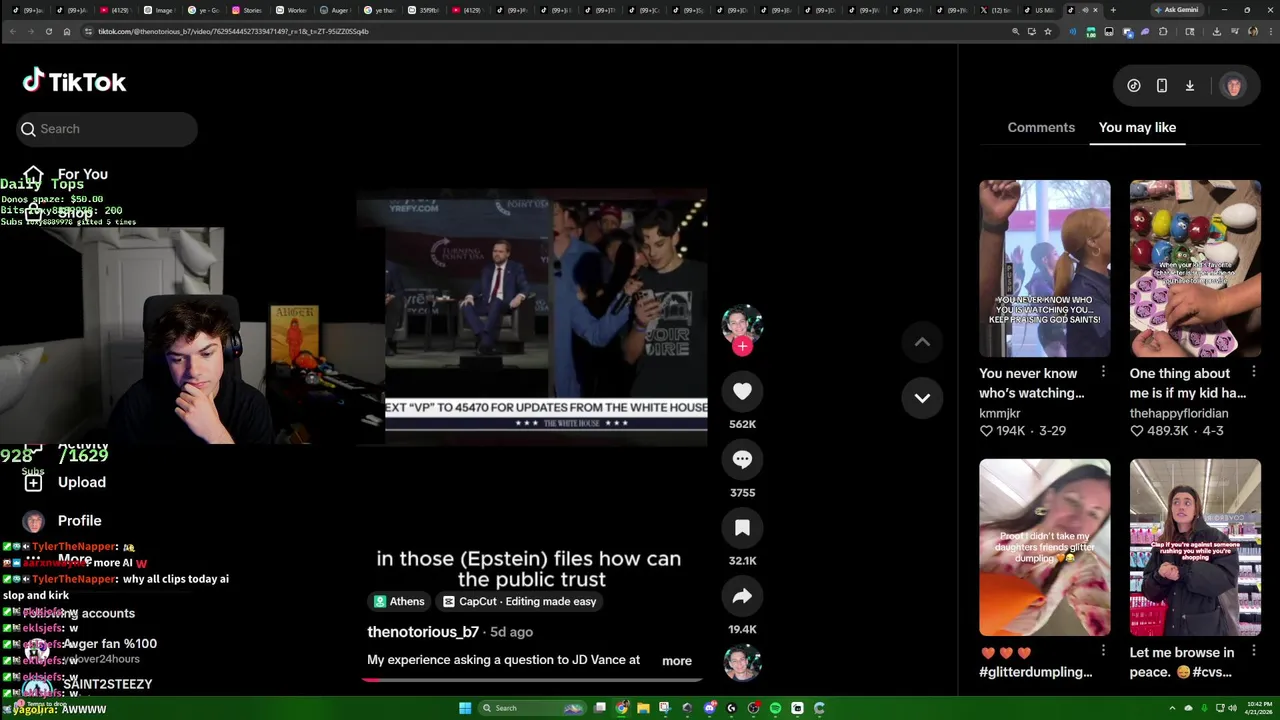This screenshot has width=1280, height=720.
Task: Open comments via the speech bubble icon
Action: (x=742, y=460)
